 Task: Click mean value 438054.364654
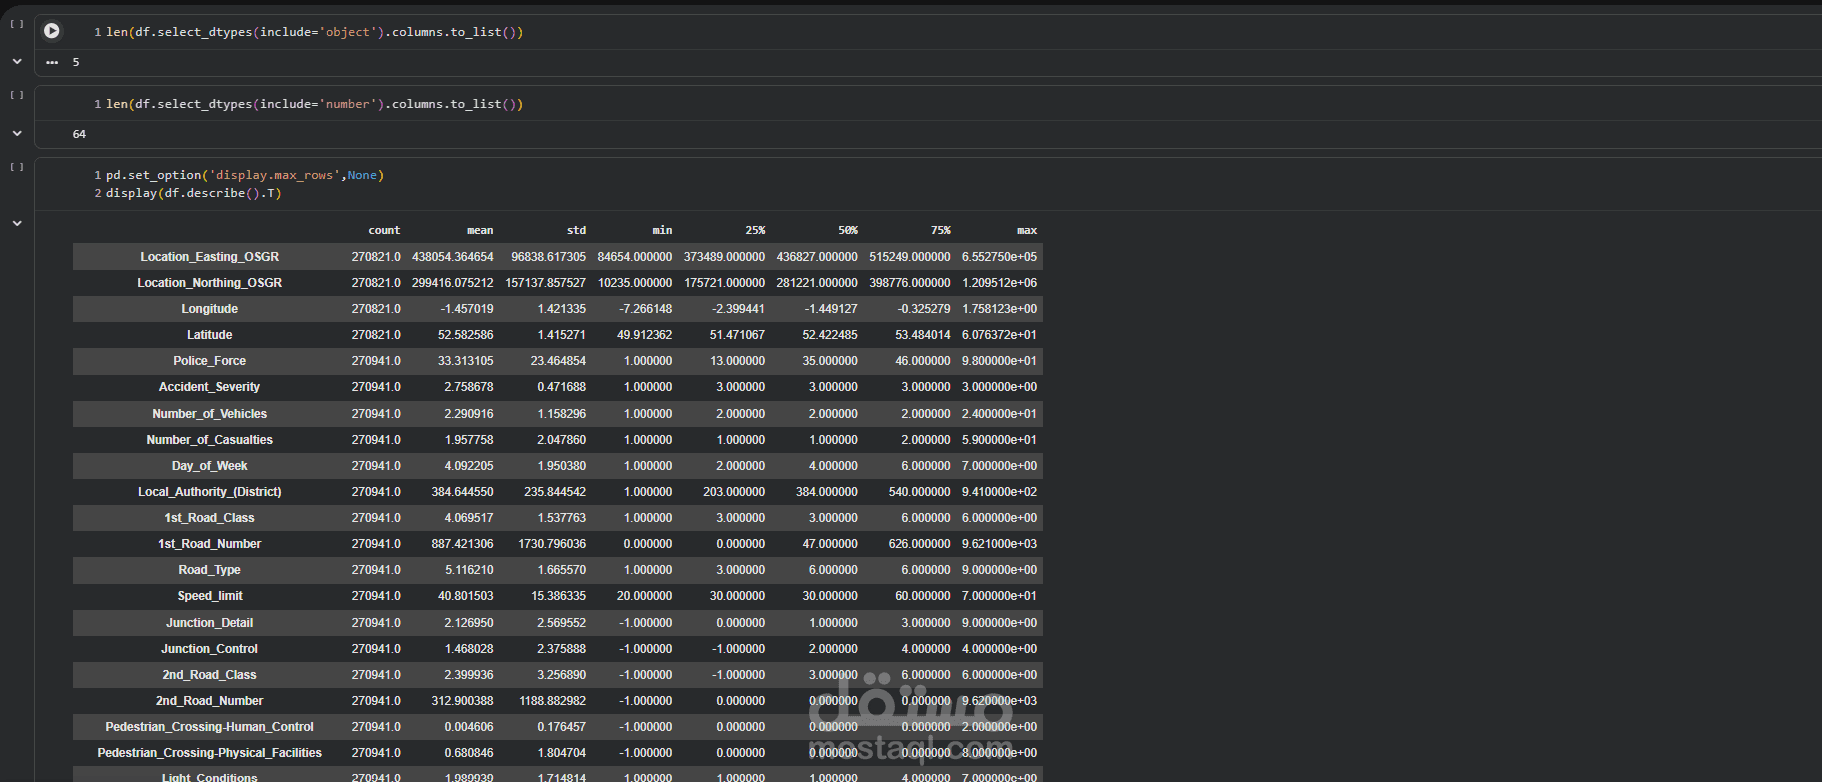point(453,257)
